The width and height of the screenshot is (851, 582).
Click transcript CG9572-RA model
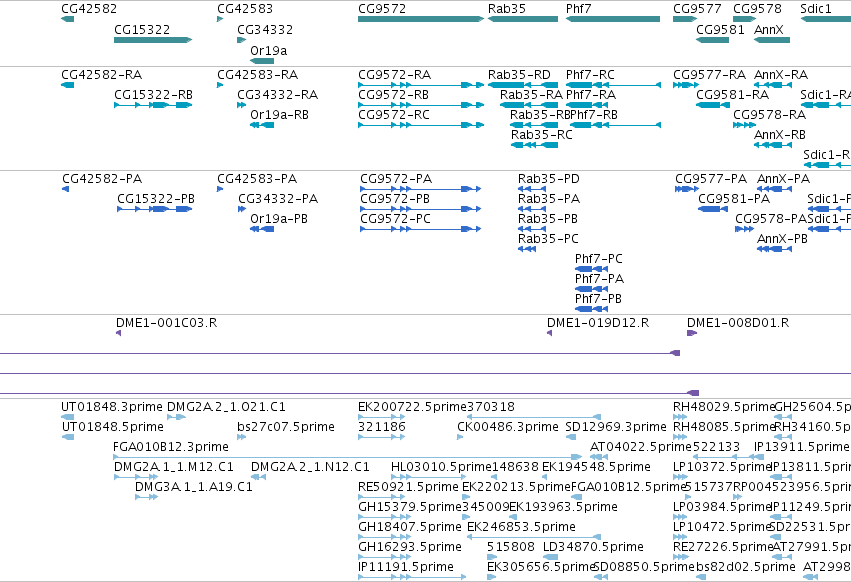pyautogui.click(x=421, y=85)
